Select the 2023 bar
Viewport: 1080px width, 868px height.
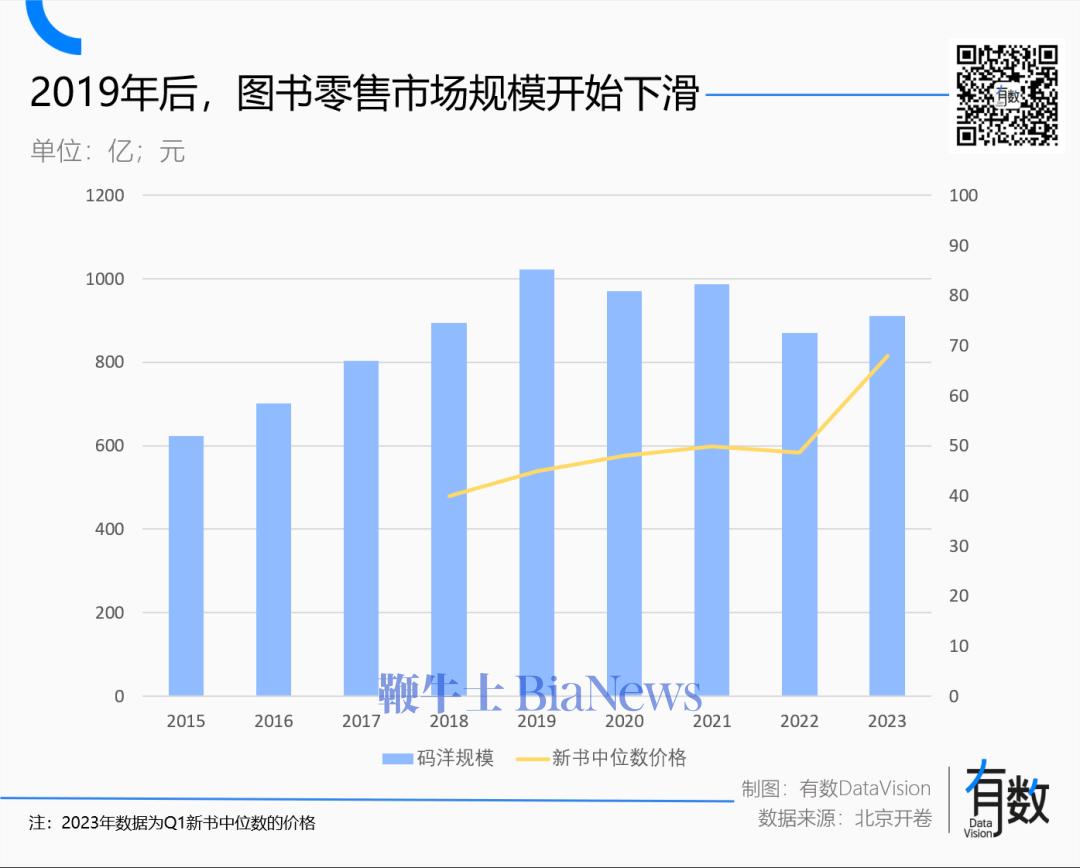(887, 506)
